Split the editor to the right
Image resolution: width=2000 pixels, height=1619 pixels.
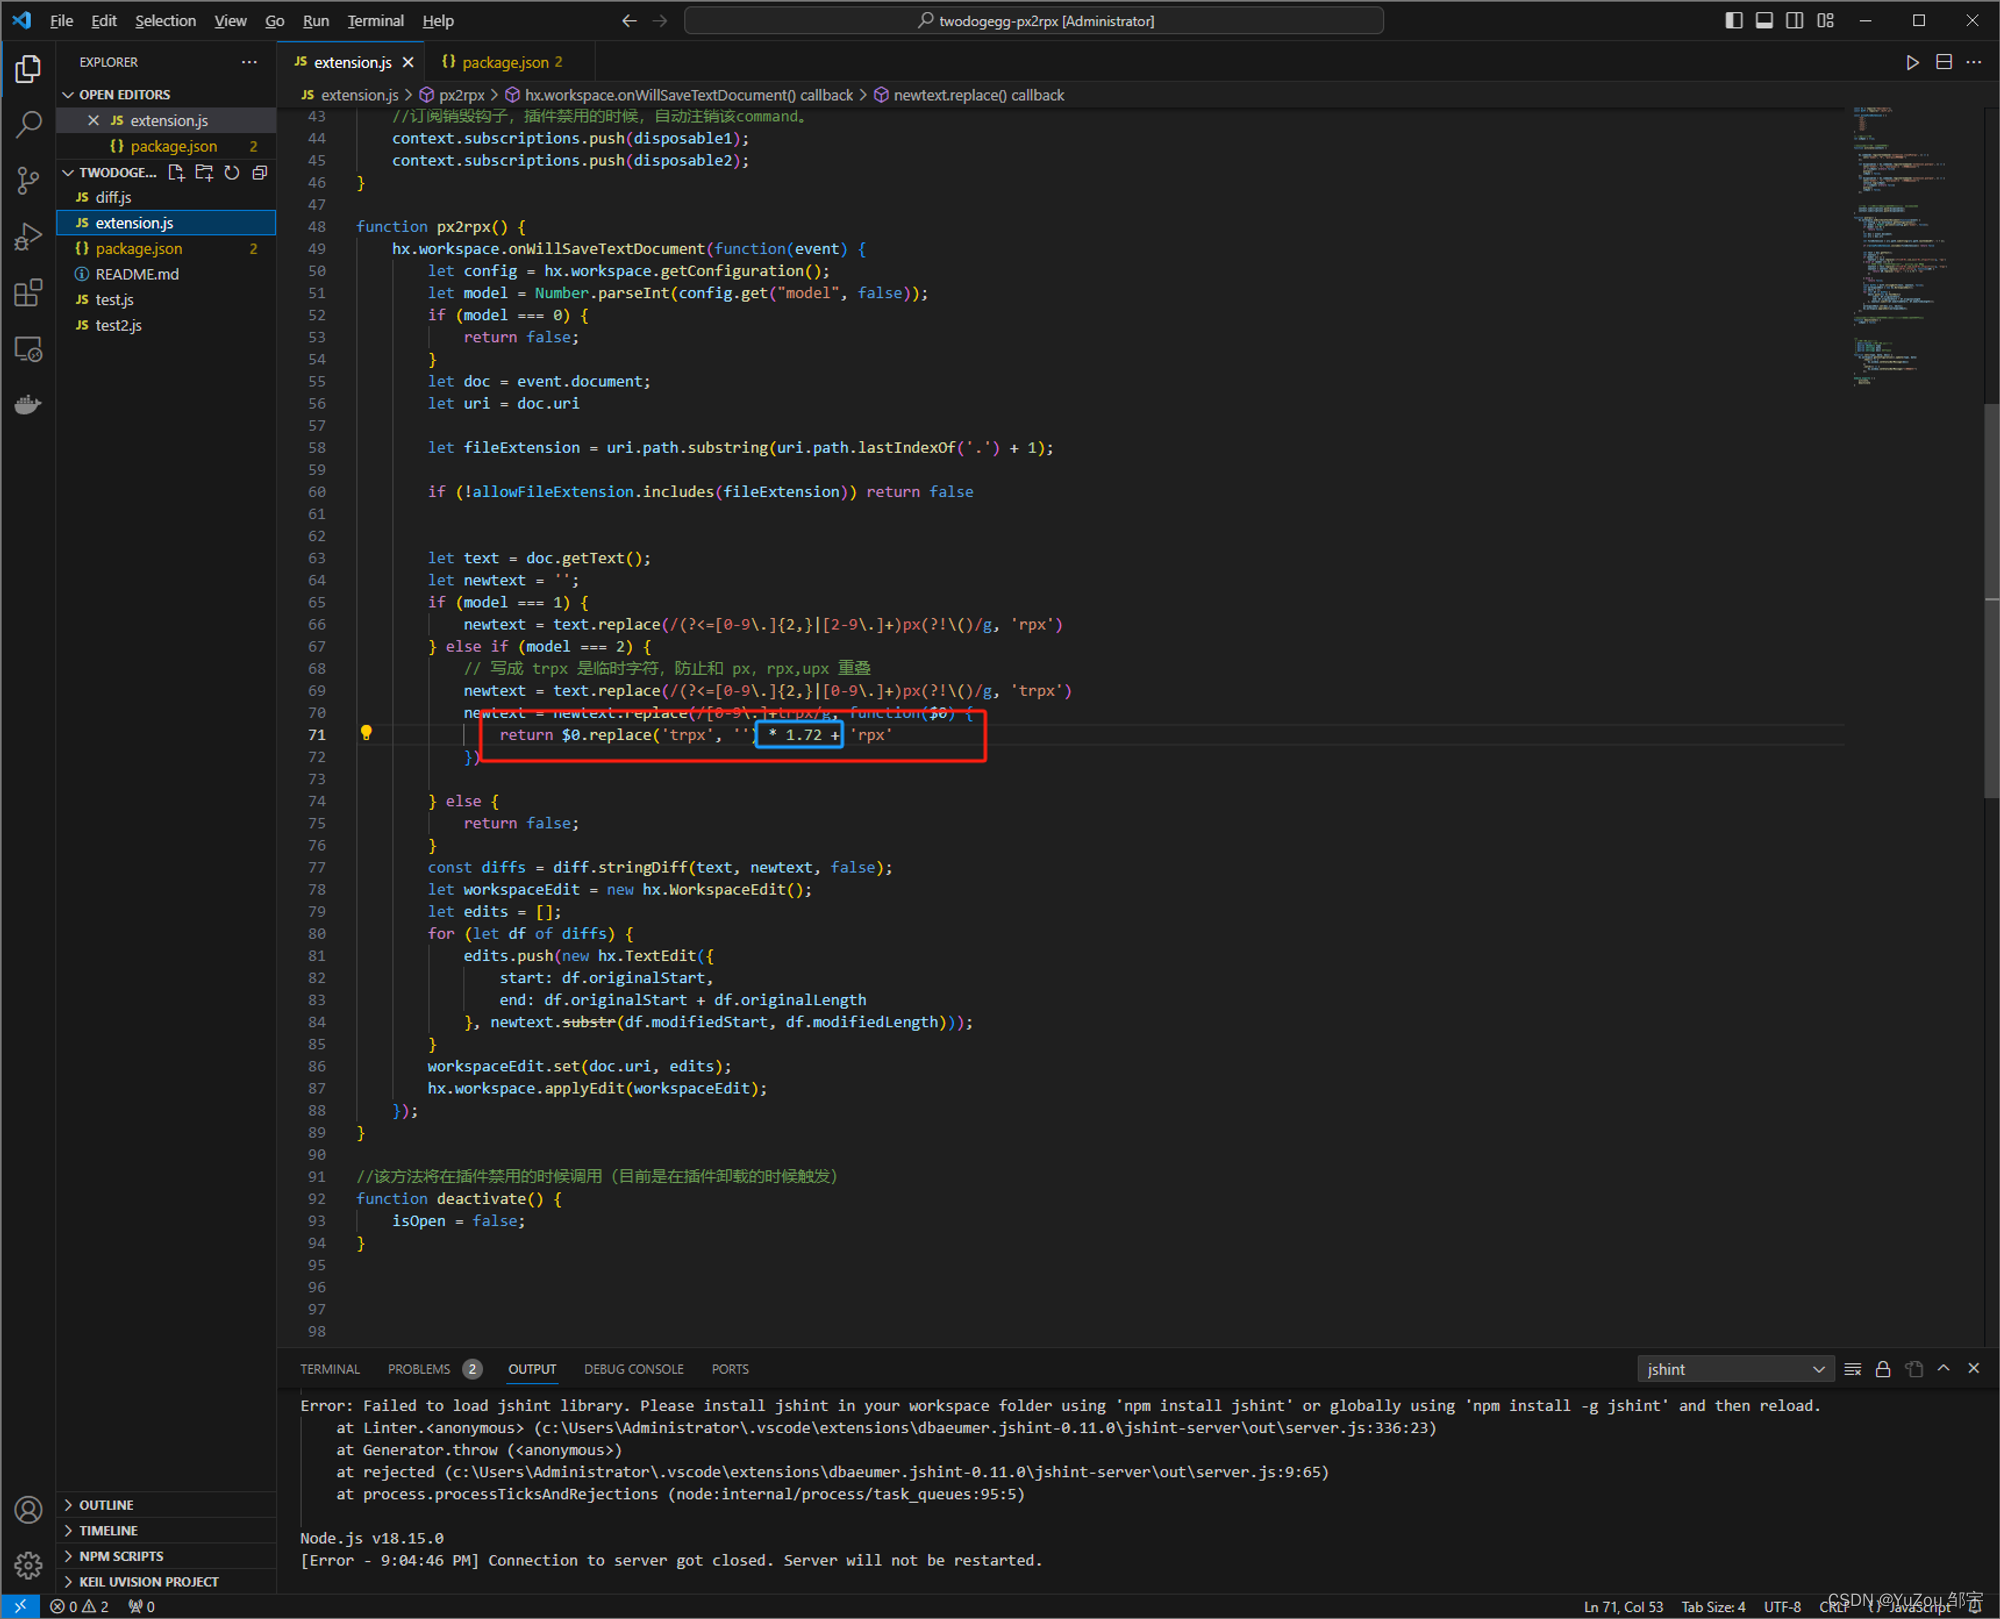click(x=1944, y=62)
